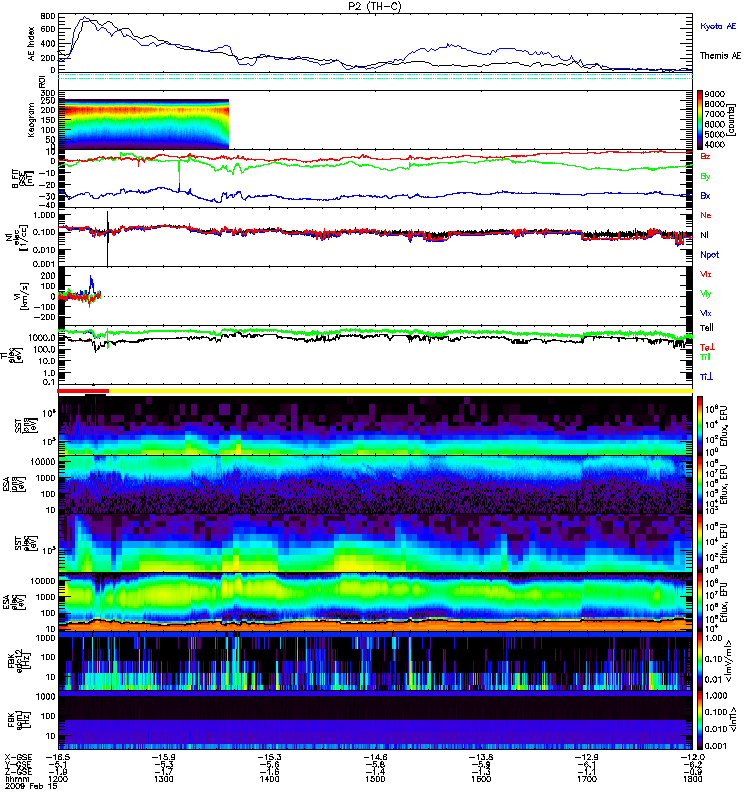Click the date label 2009 Feb 15

point(31,786)
